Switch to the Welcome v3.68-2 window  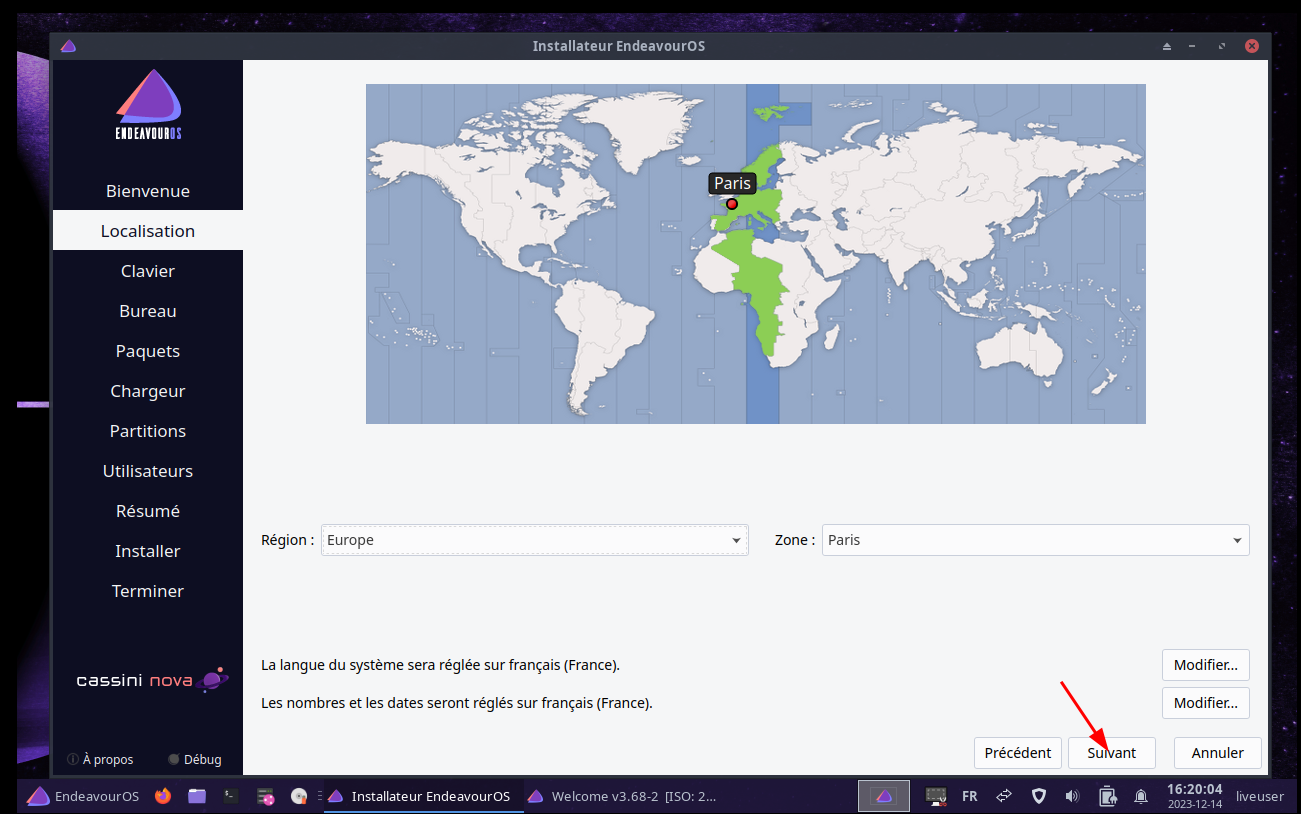tap(622, 796)
